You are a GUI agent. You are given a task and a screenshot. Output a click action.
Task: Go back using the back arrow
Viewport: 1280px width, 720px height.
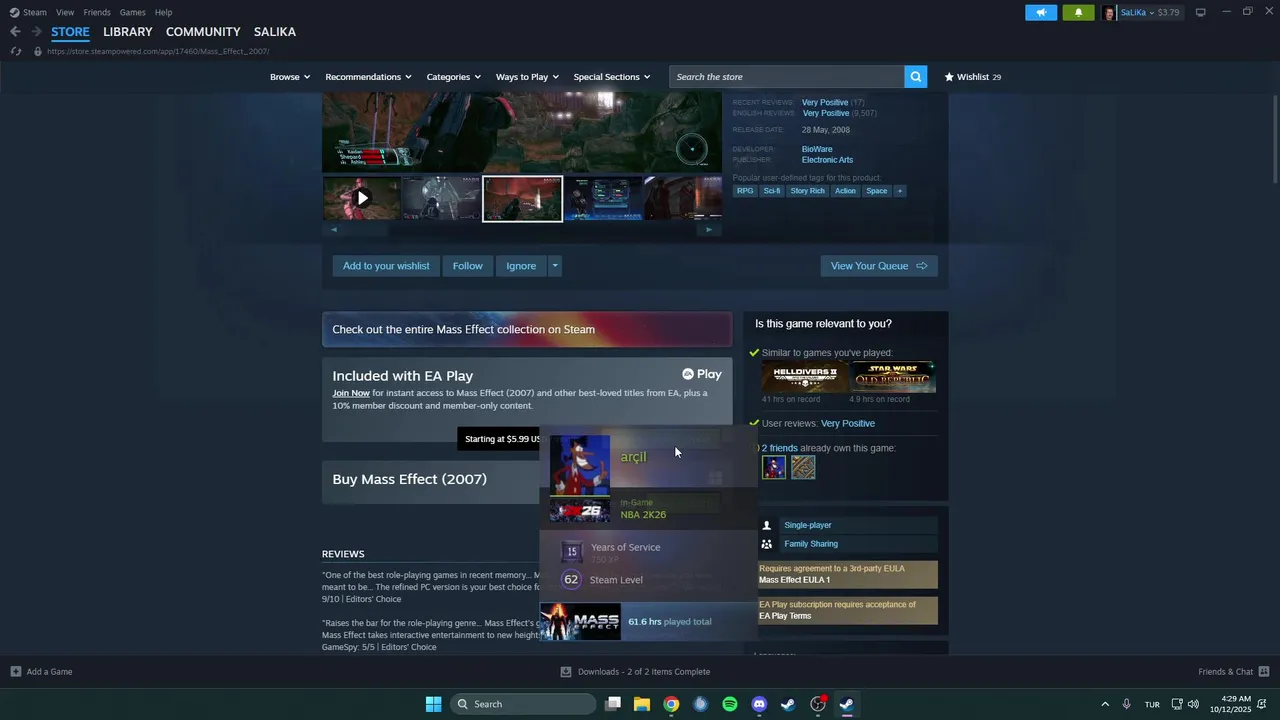point(15,32)
